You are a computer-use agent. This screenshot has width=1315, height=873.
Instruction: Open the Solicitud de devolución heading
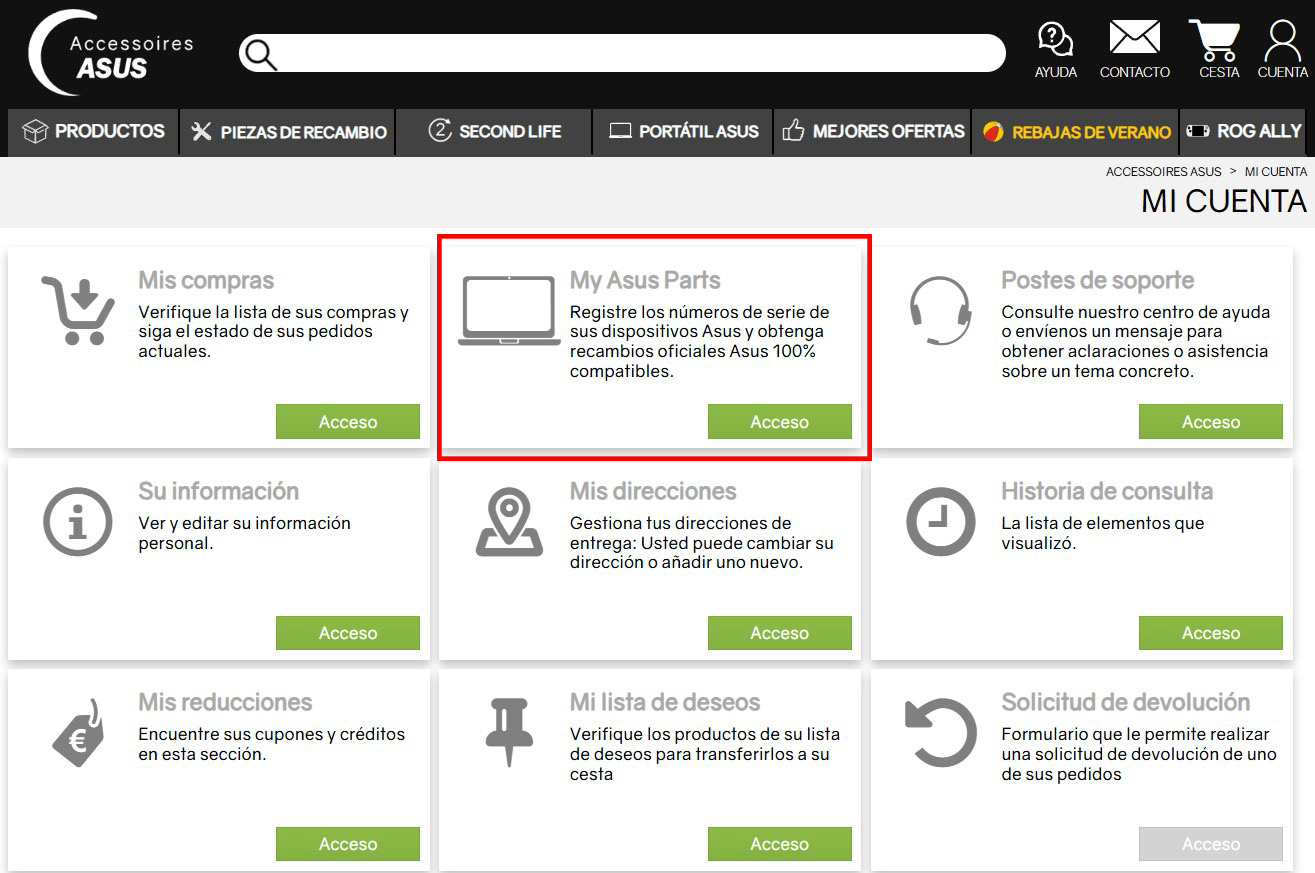[x=1126, y=703]
